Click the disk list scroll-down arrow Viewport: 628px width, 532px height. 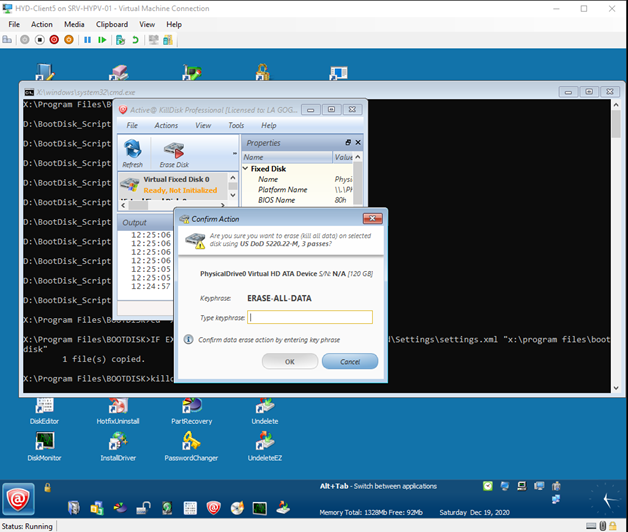[233, 195]
